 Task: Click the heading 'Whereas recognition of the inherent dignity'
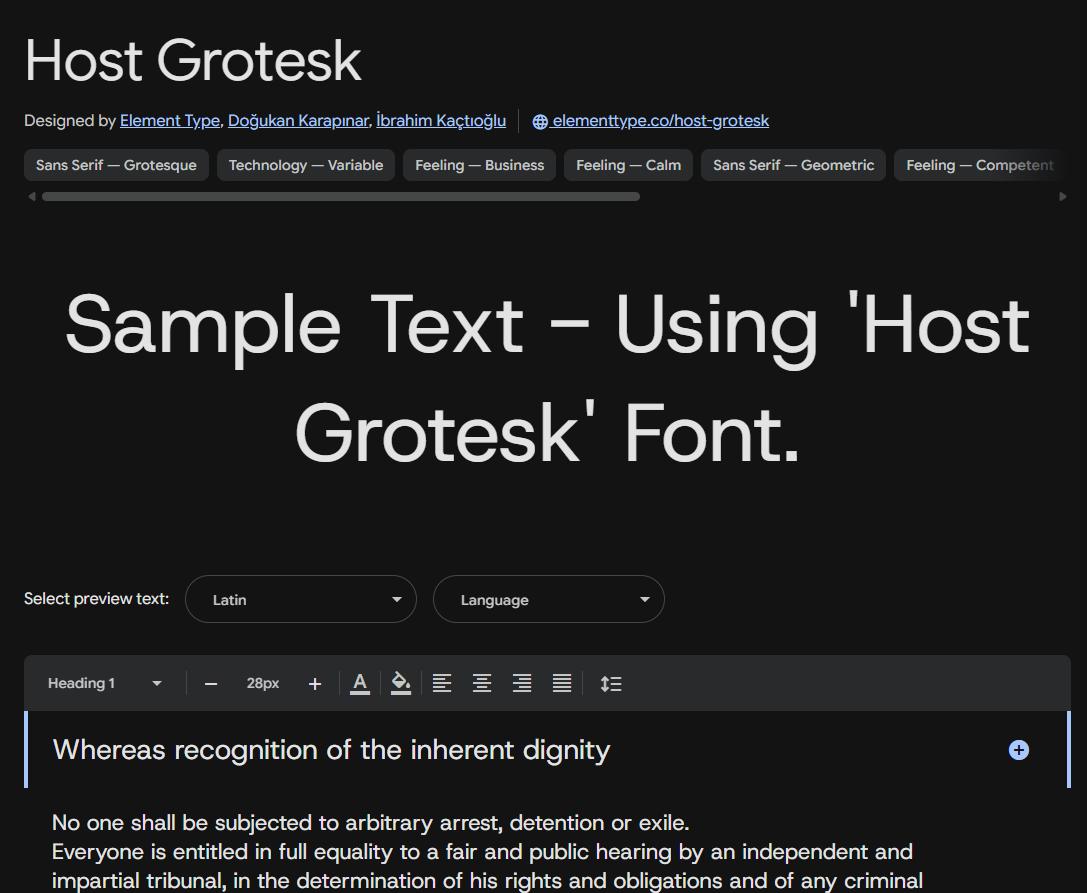pos(331,750)
